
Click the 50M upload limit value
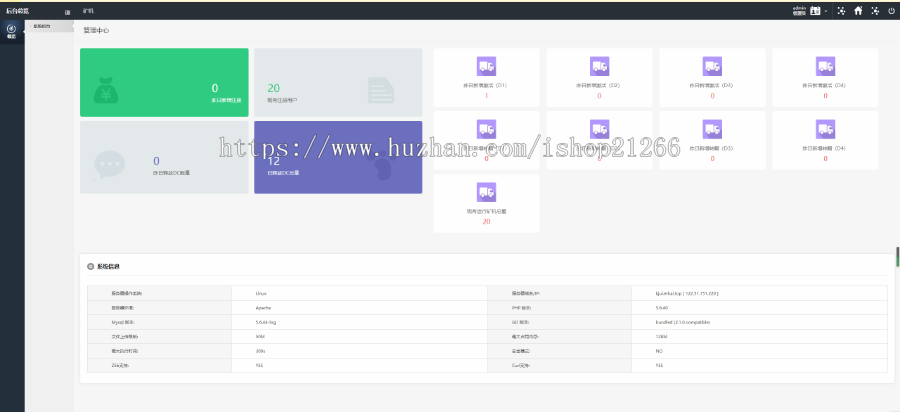[260, 337]
